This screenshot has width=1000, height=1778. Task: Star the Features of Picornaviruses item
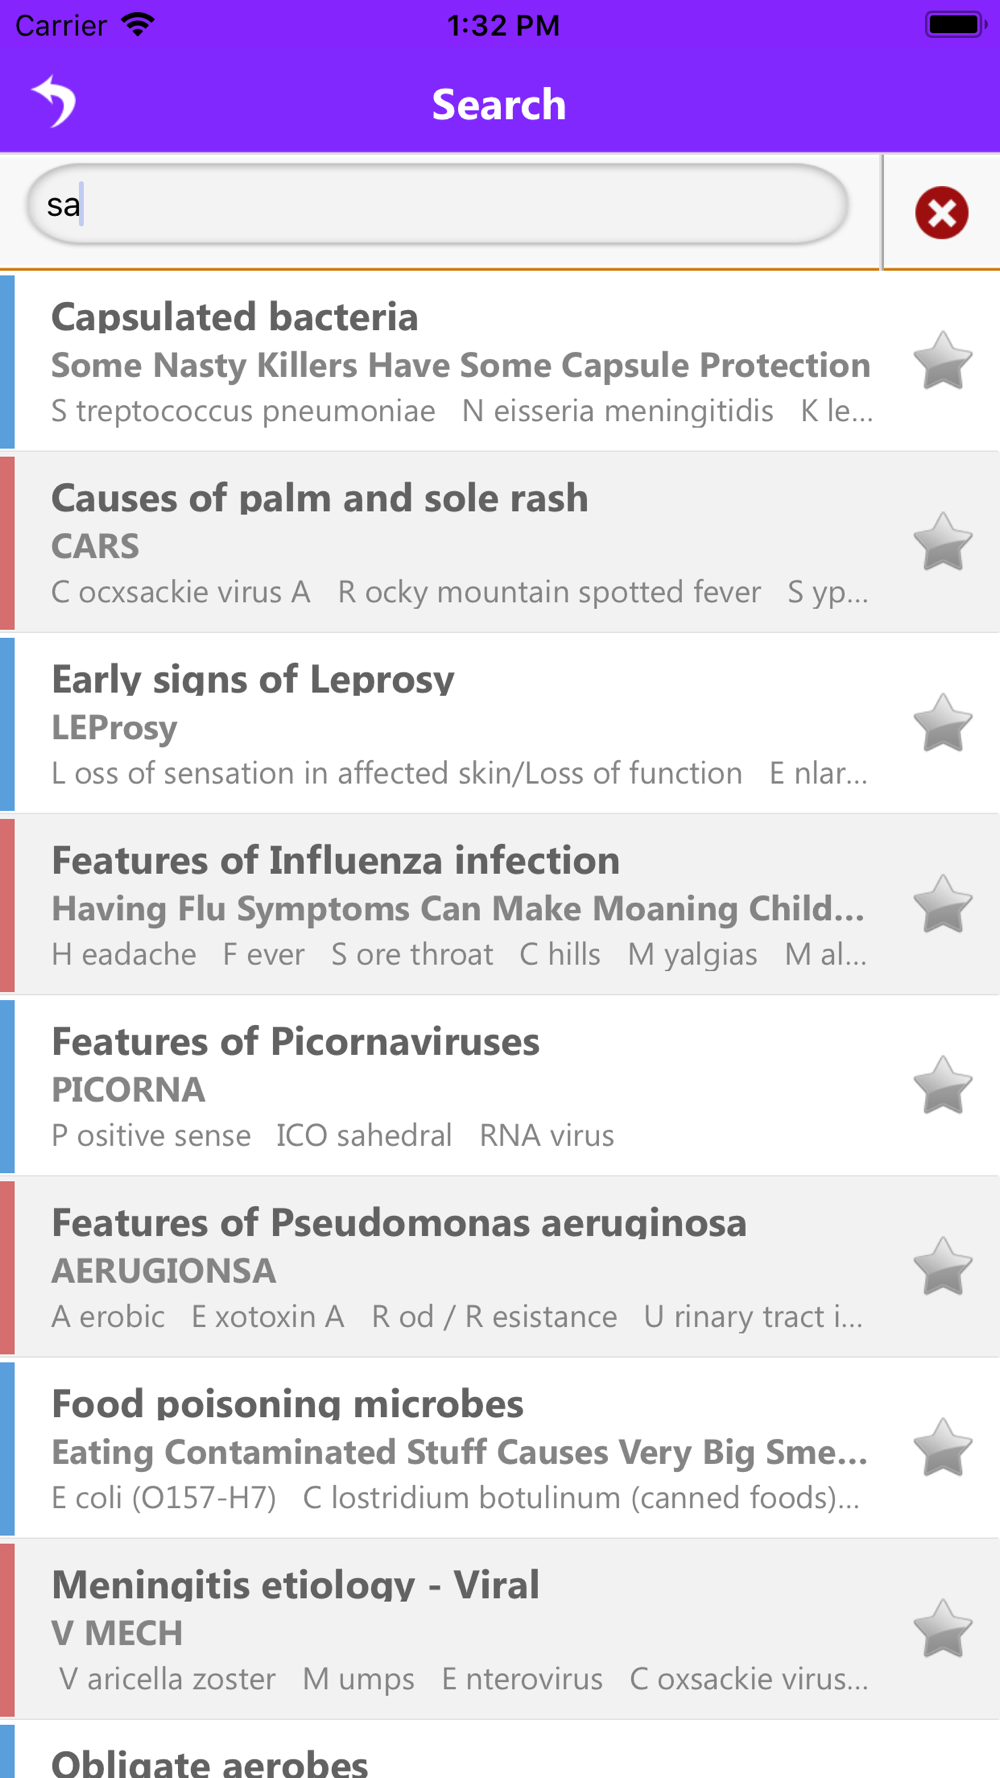coord(942,1085)
